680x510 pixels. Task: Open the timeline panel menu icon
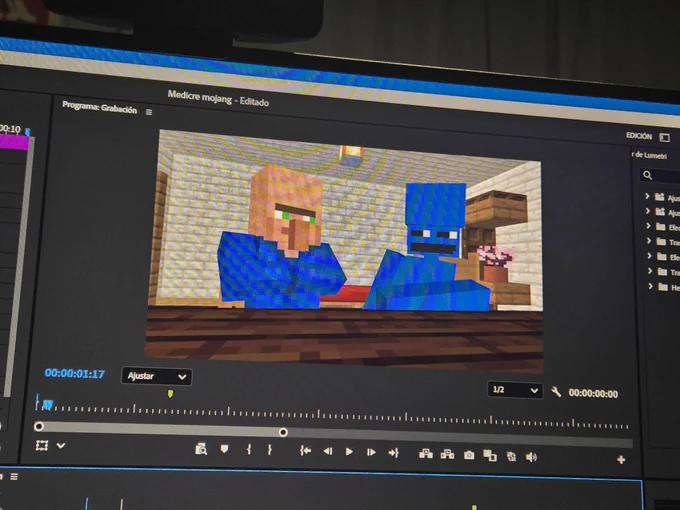pyautogui.click(x=14, y=477)
